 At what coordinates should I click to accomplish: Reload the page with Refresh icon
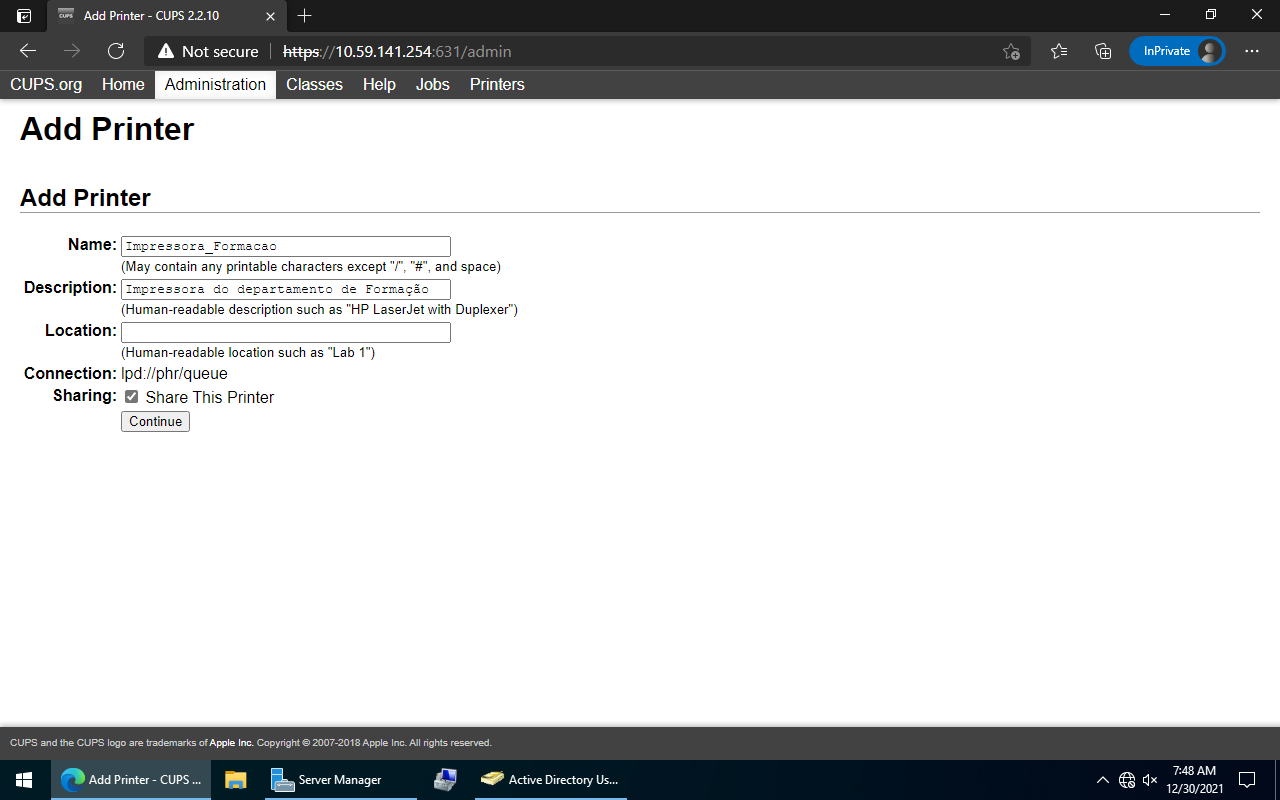[116, 51]
